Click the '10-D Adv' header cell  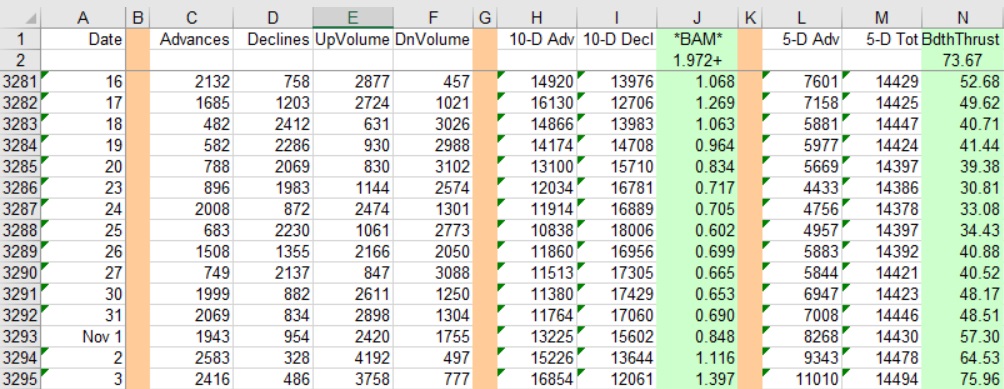537,39
